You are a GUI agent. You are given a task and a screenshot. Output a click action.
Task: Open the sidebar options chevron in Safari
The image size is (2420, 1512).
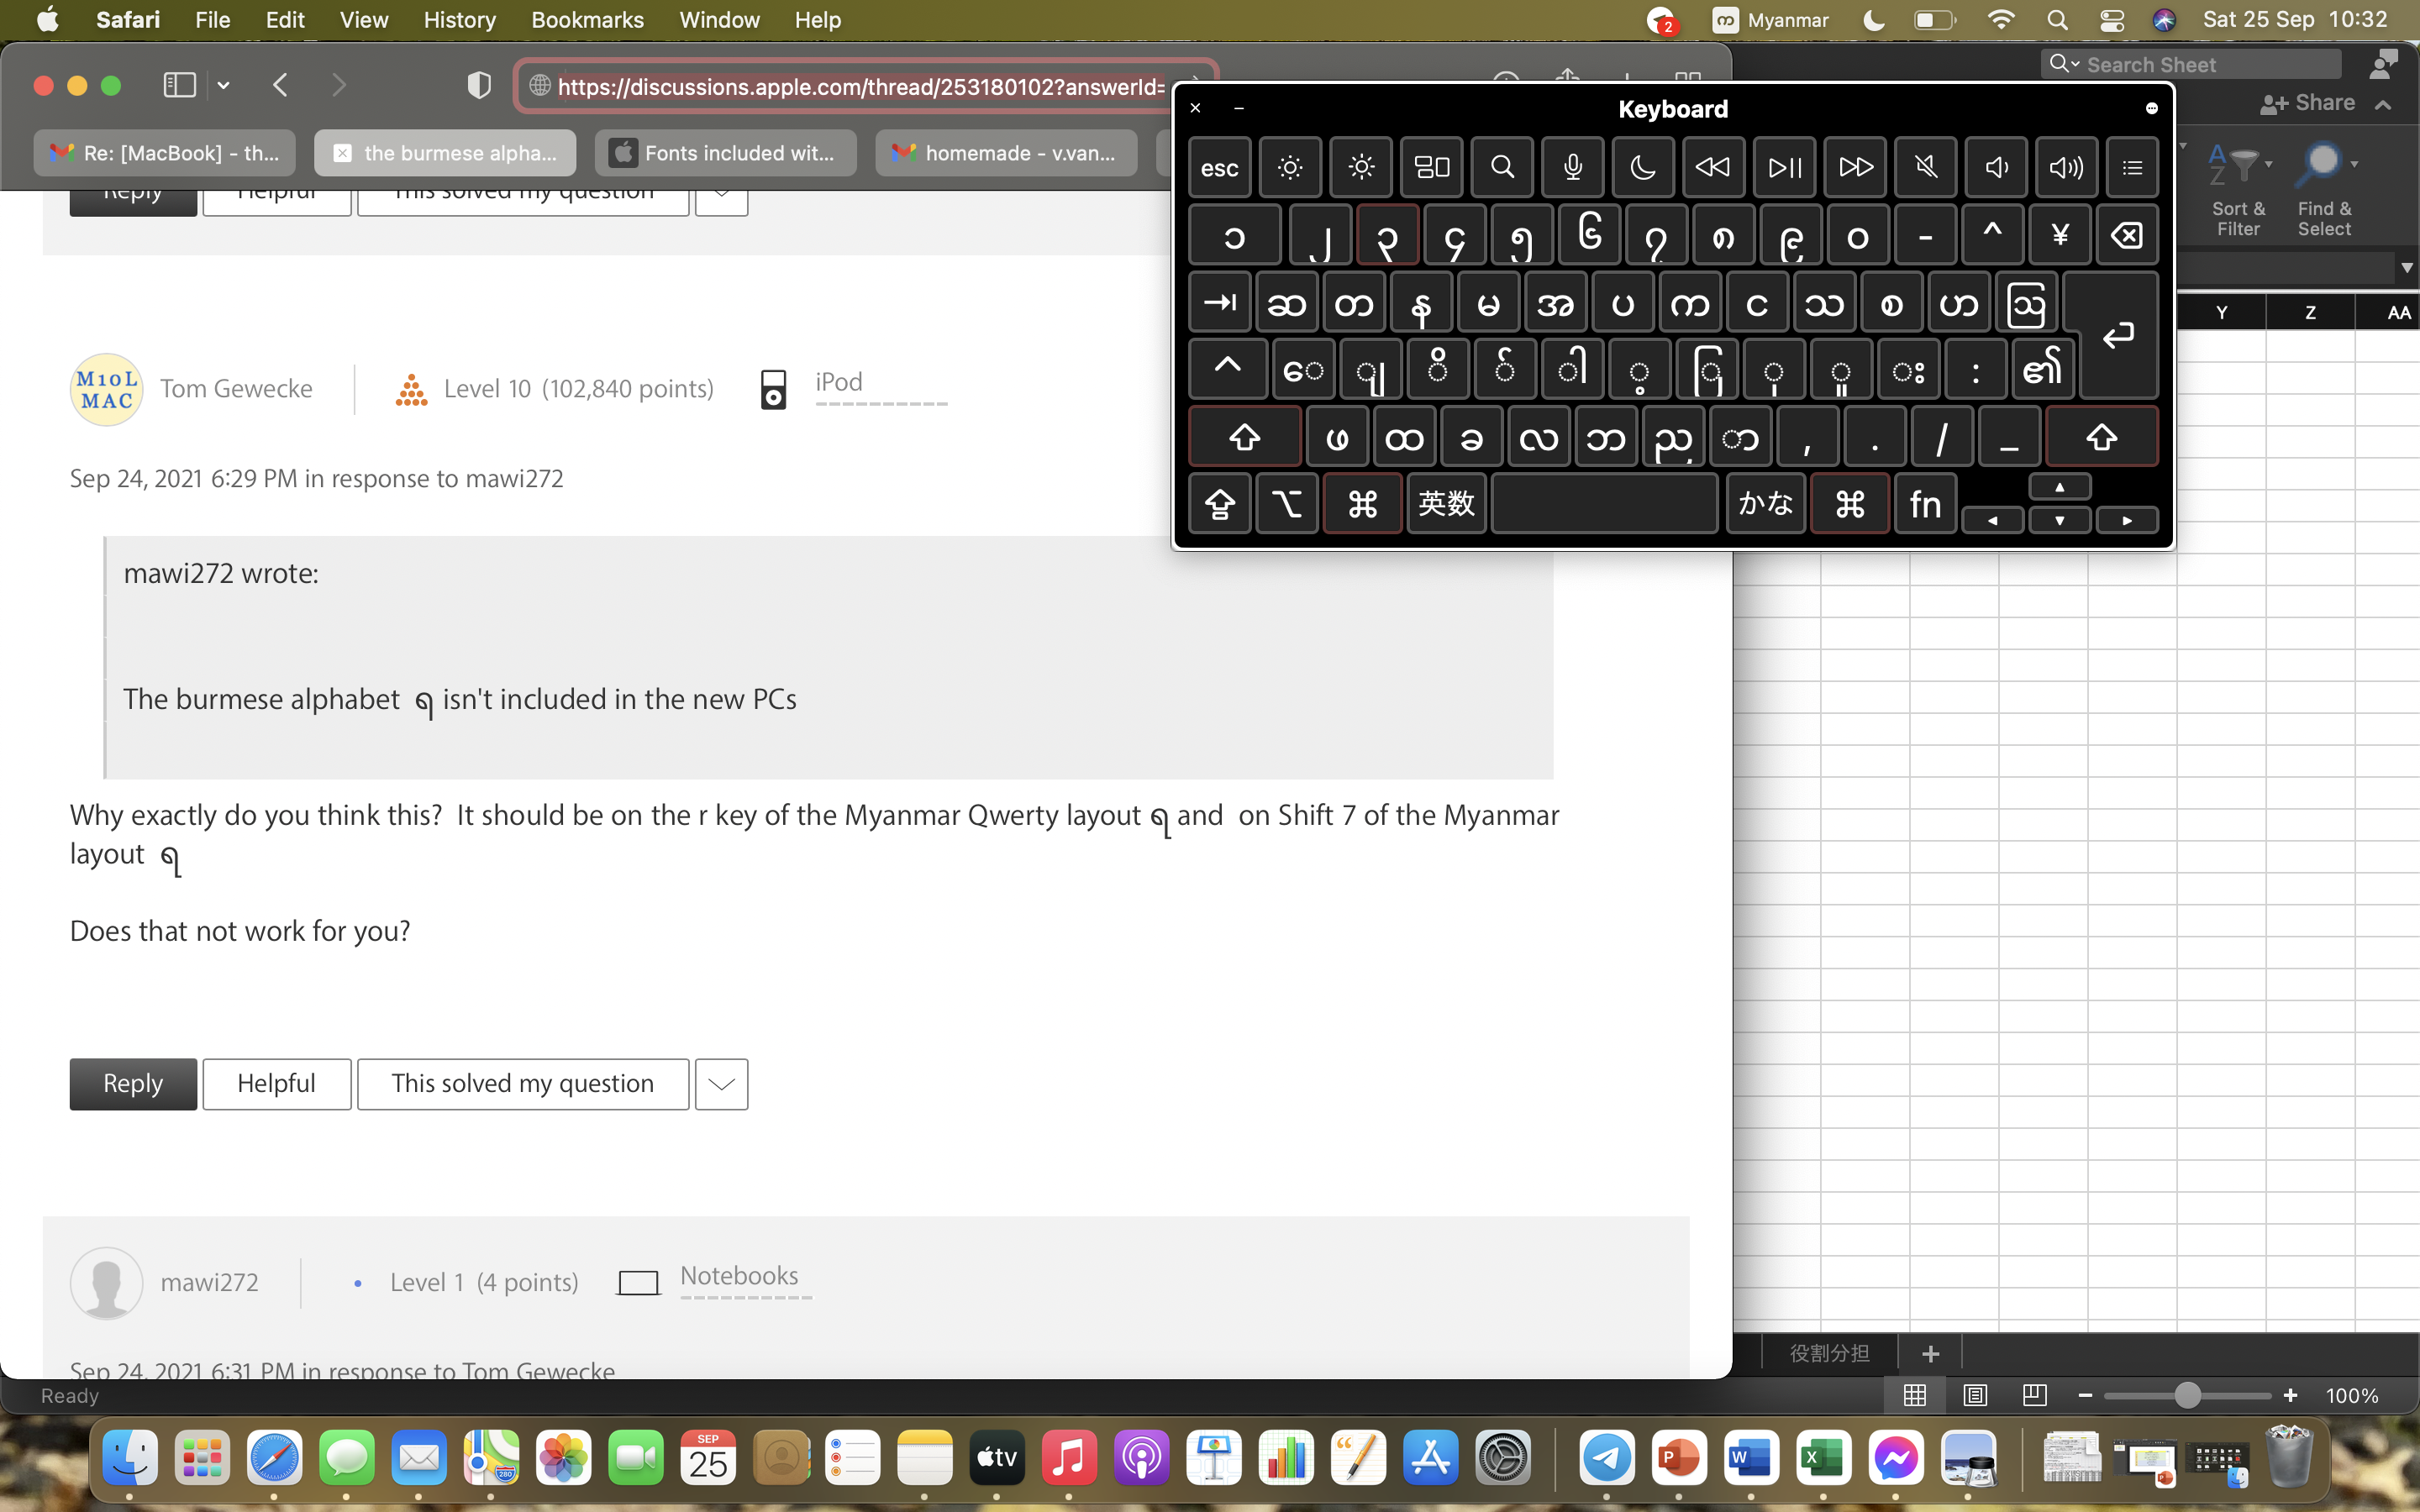coord(224,86)
